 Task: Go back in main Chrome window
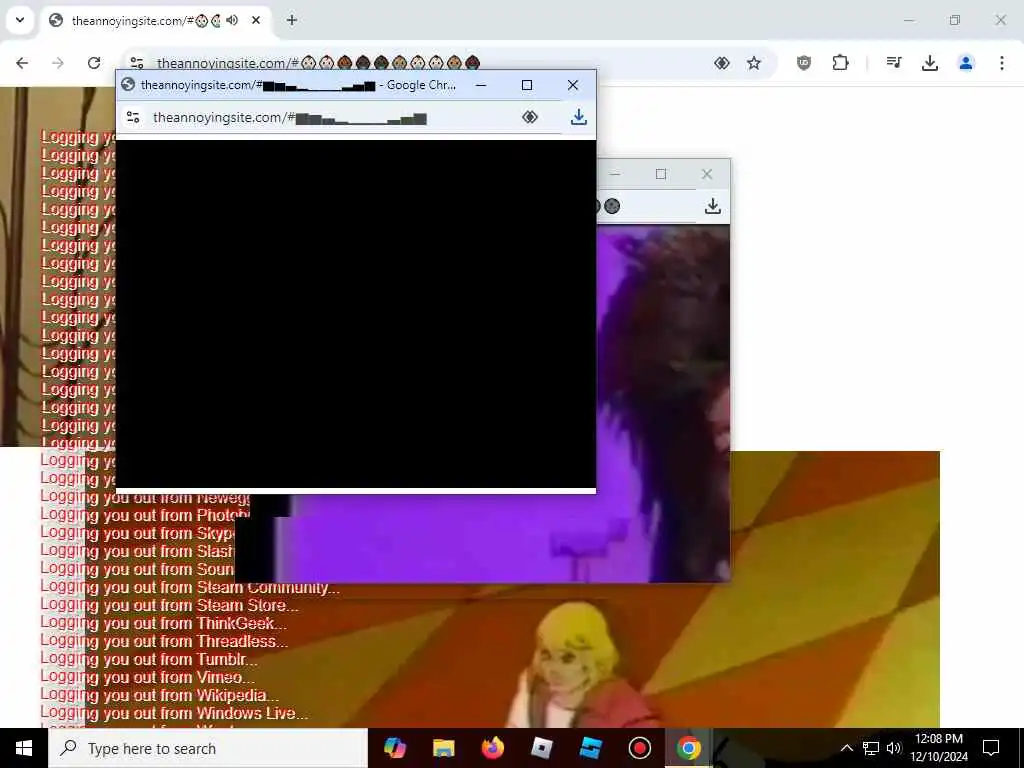tap(22, 63)
